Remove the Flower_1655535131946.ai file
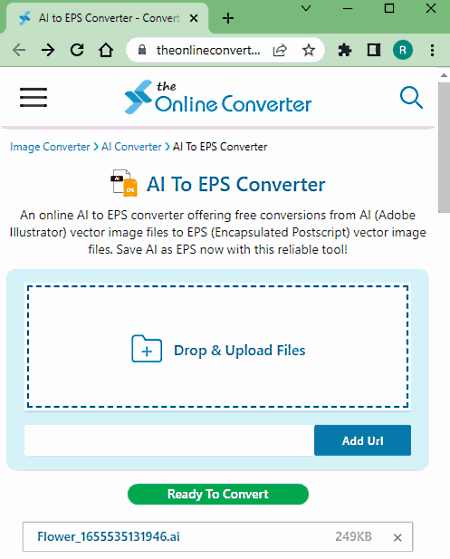 (x=397, y=537)
